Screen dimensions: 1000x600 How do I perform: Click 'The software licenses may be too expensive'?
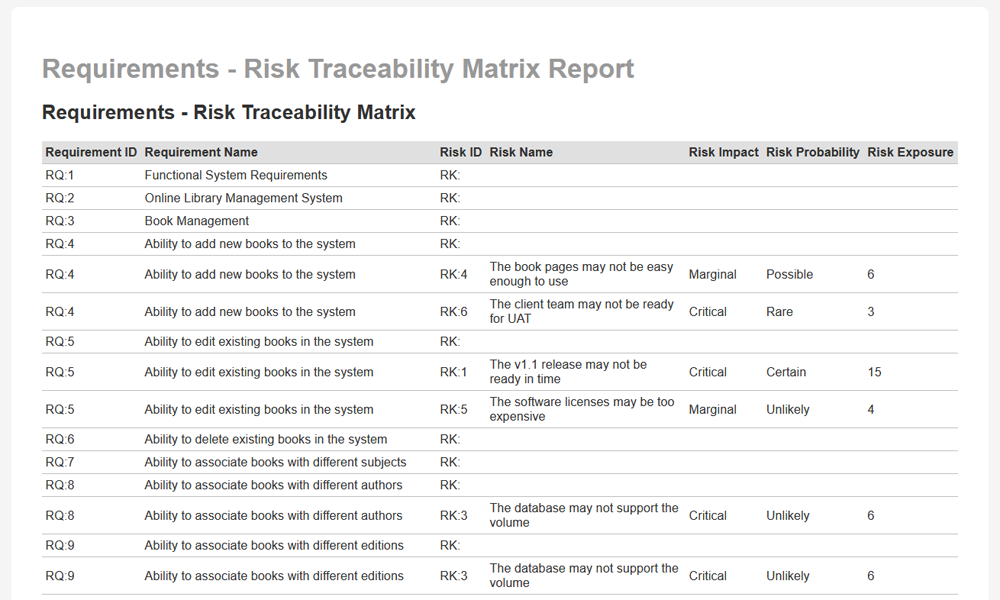tap(581, 409)
